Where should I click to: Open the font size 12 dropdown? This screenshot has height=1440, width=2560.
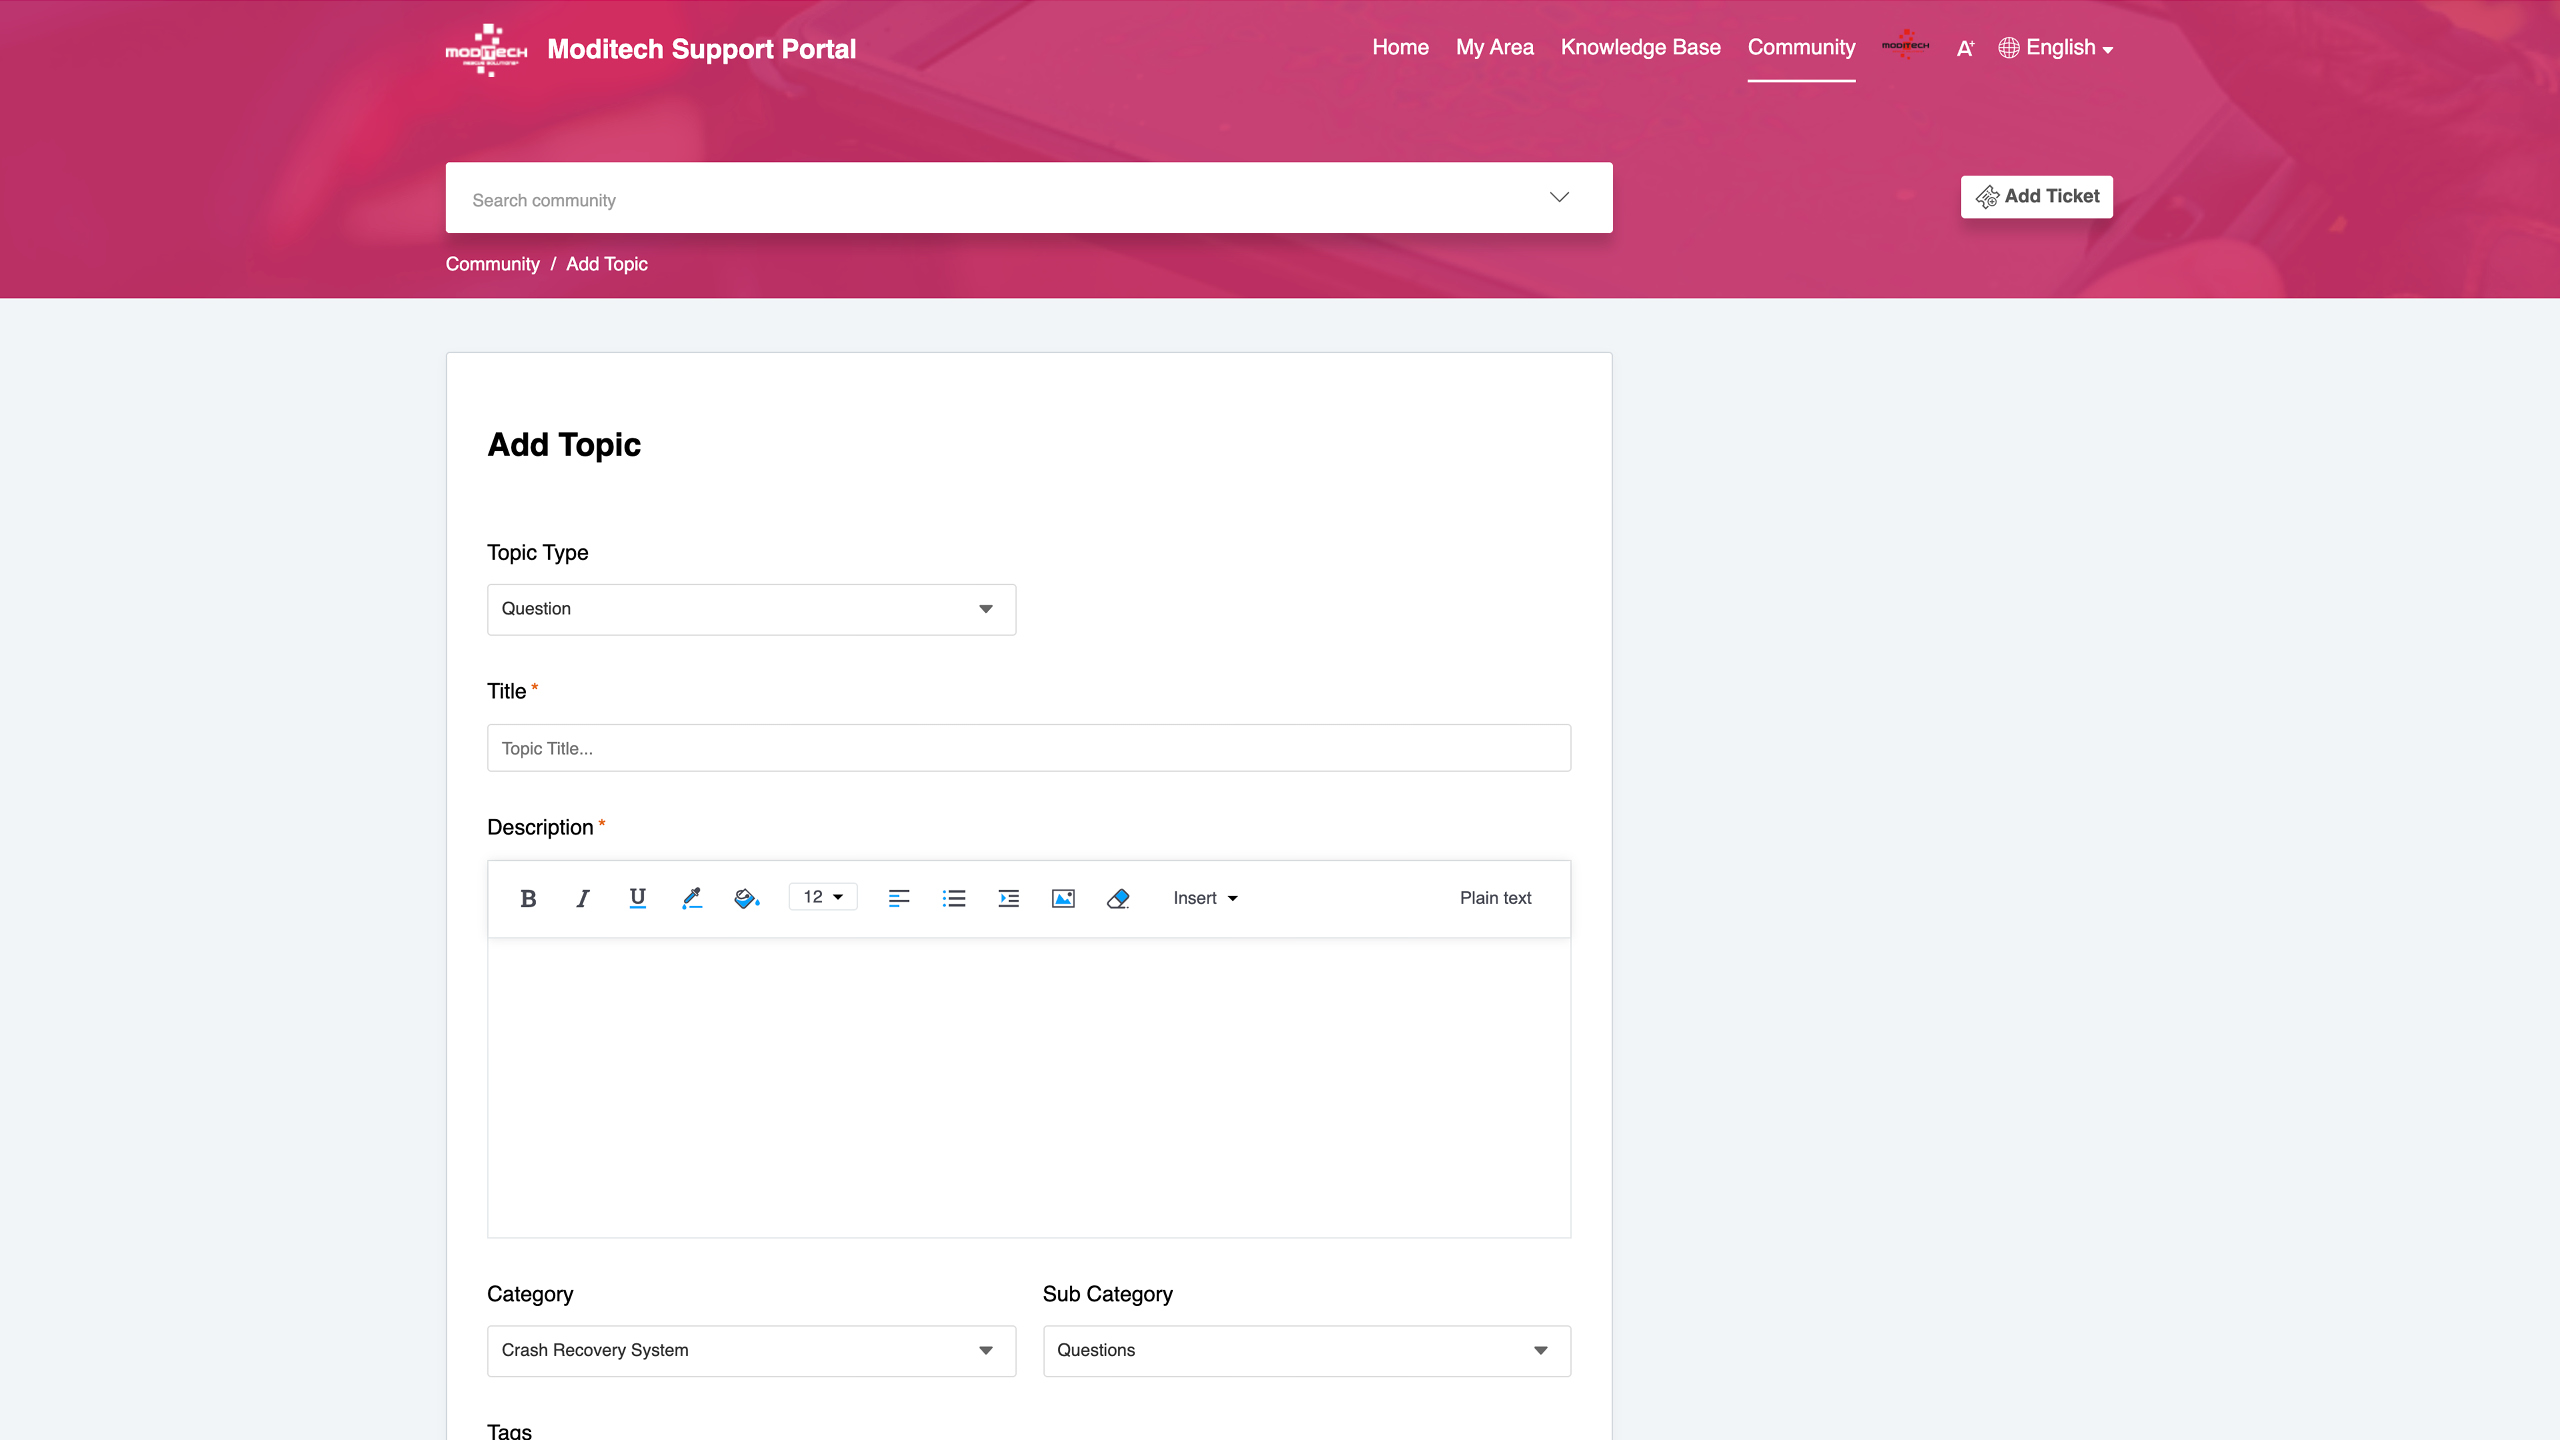click(x=823, y=897)
